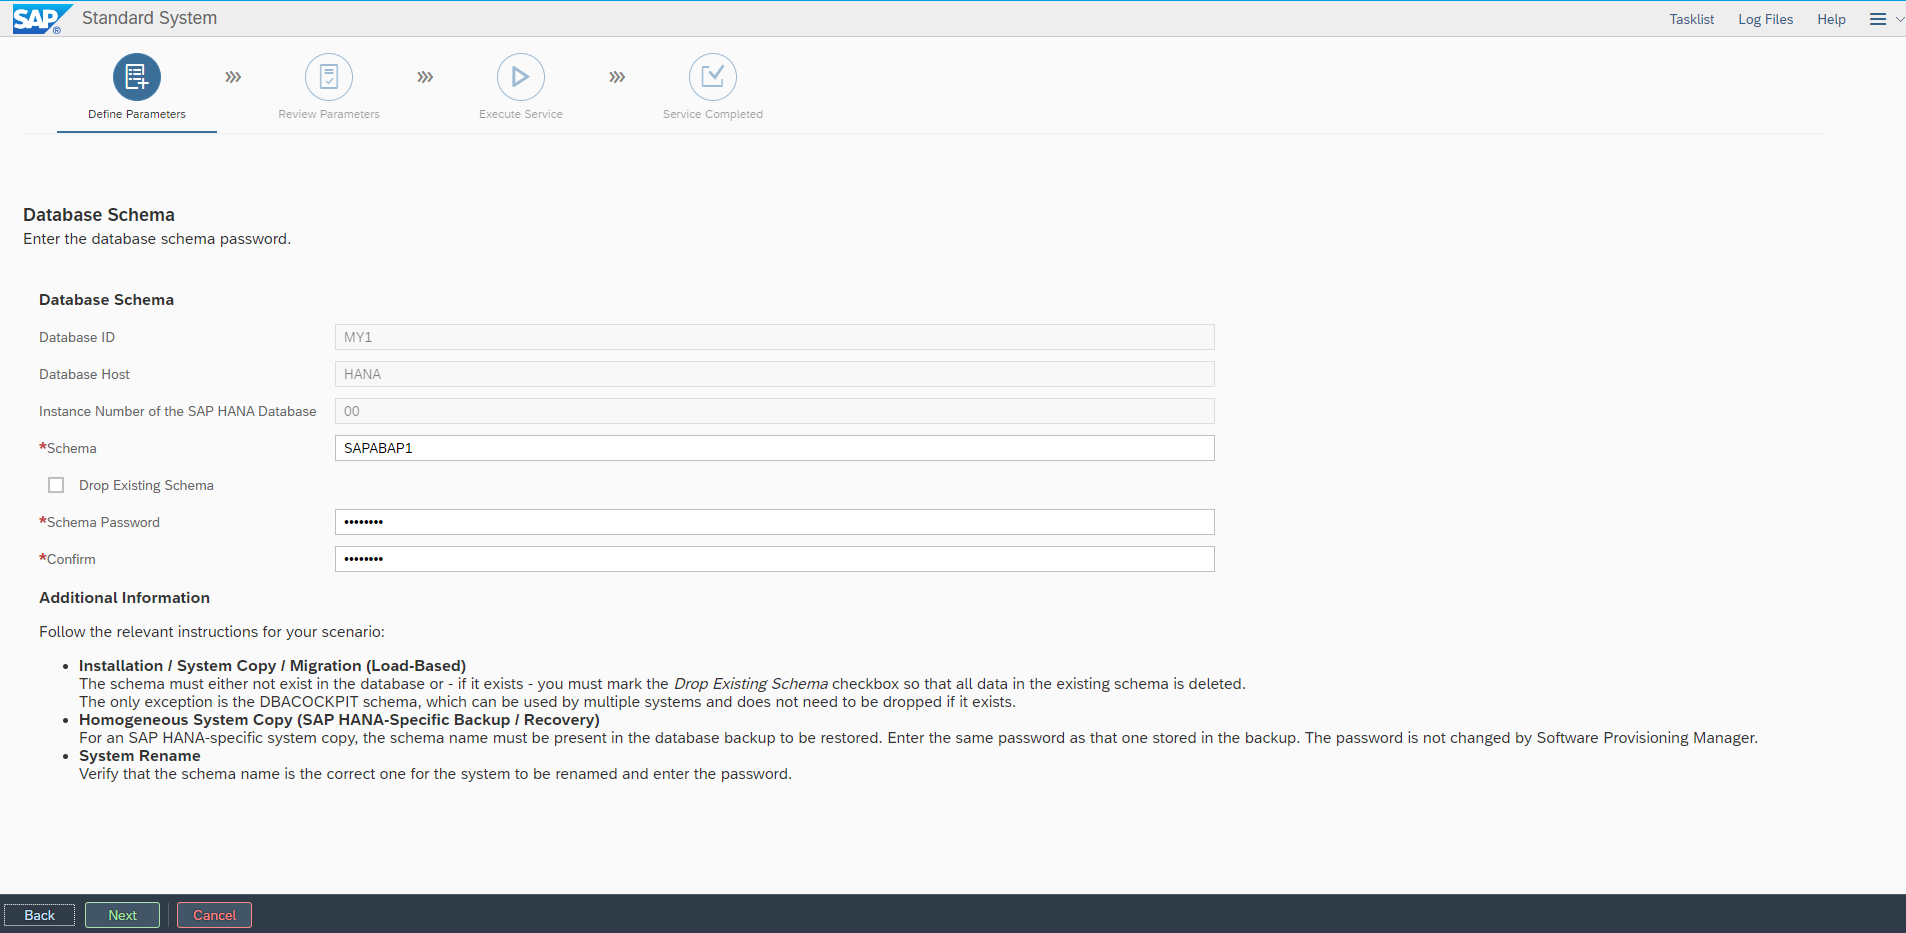Click into the Schema text field
The image size is (1906, 933).
click(x=774, y=448)
